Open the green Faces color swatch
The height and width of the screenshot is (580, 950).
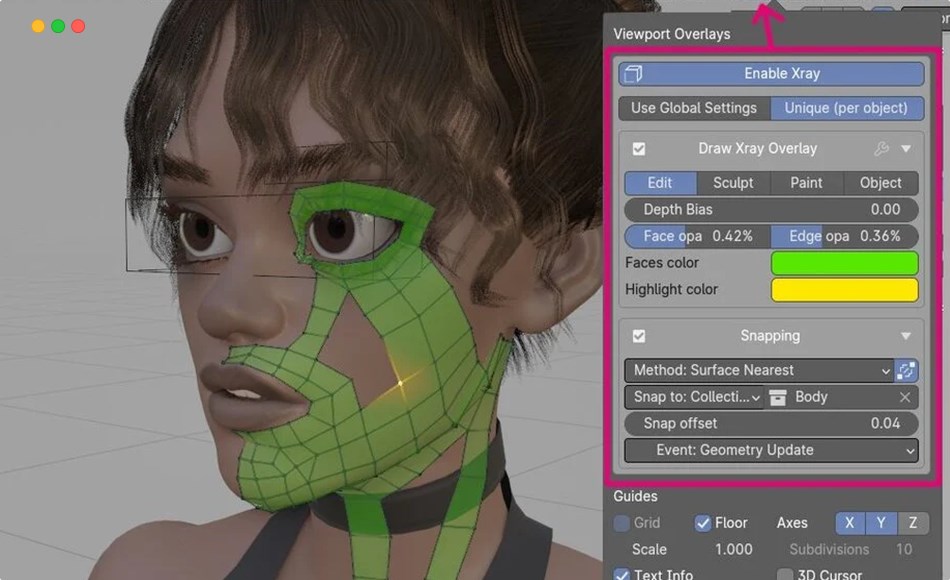click(844, 262)
